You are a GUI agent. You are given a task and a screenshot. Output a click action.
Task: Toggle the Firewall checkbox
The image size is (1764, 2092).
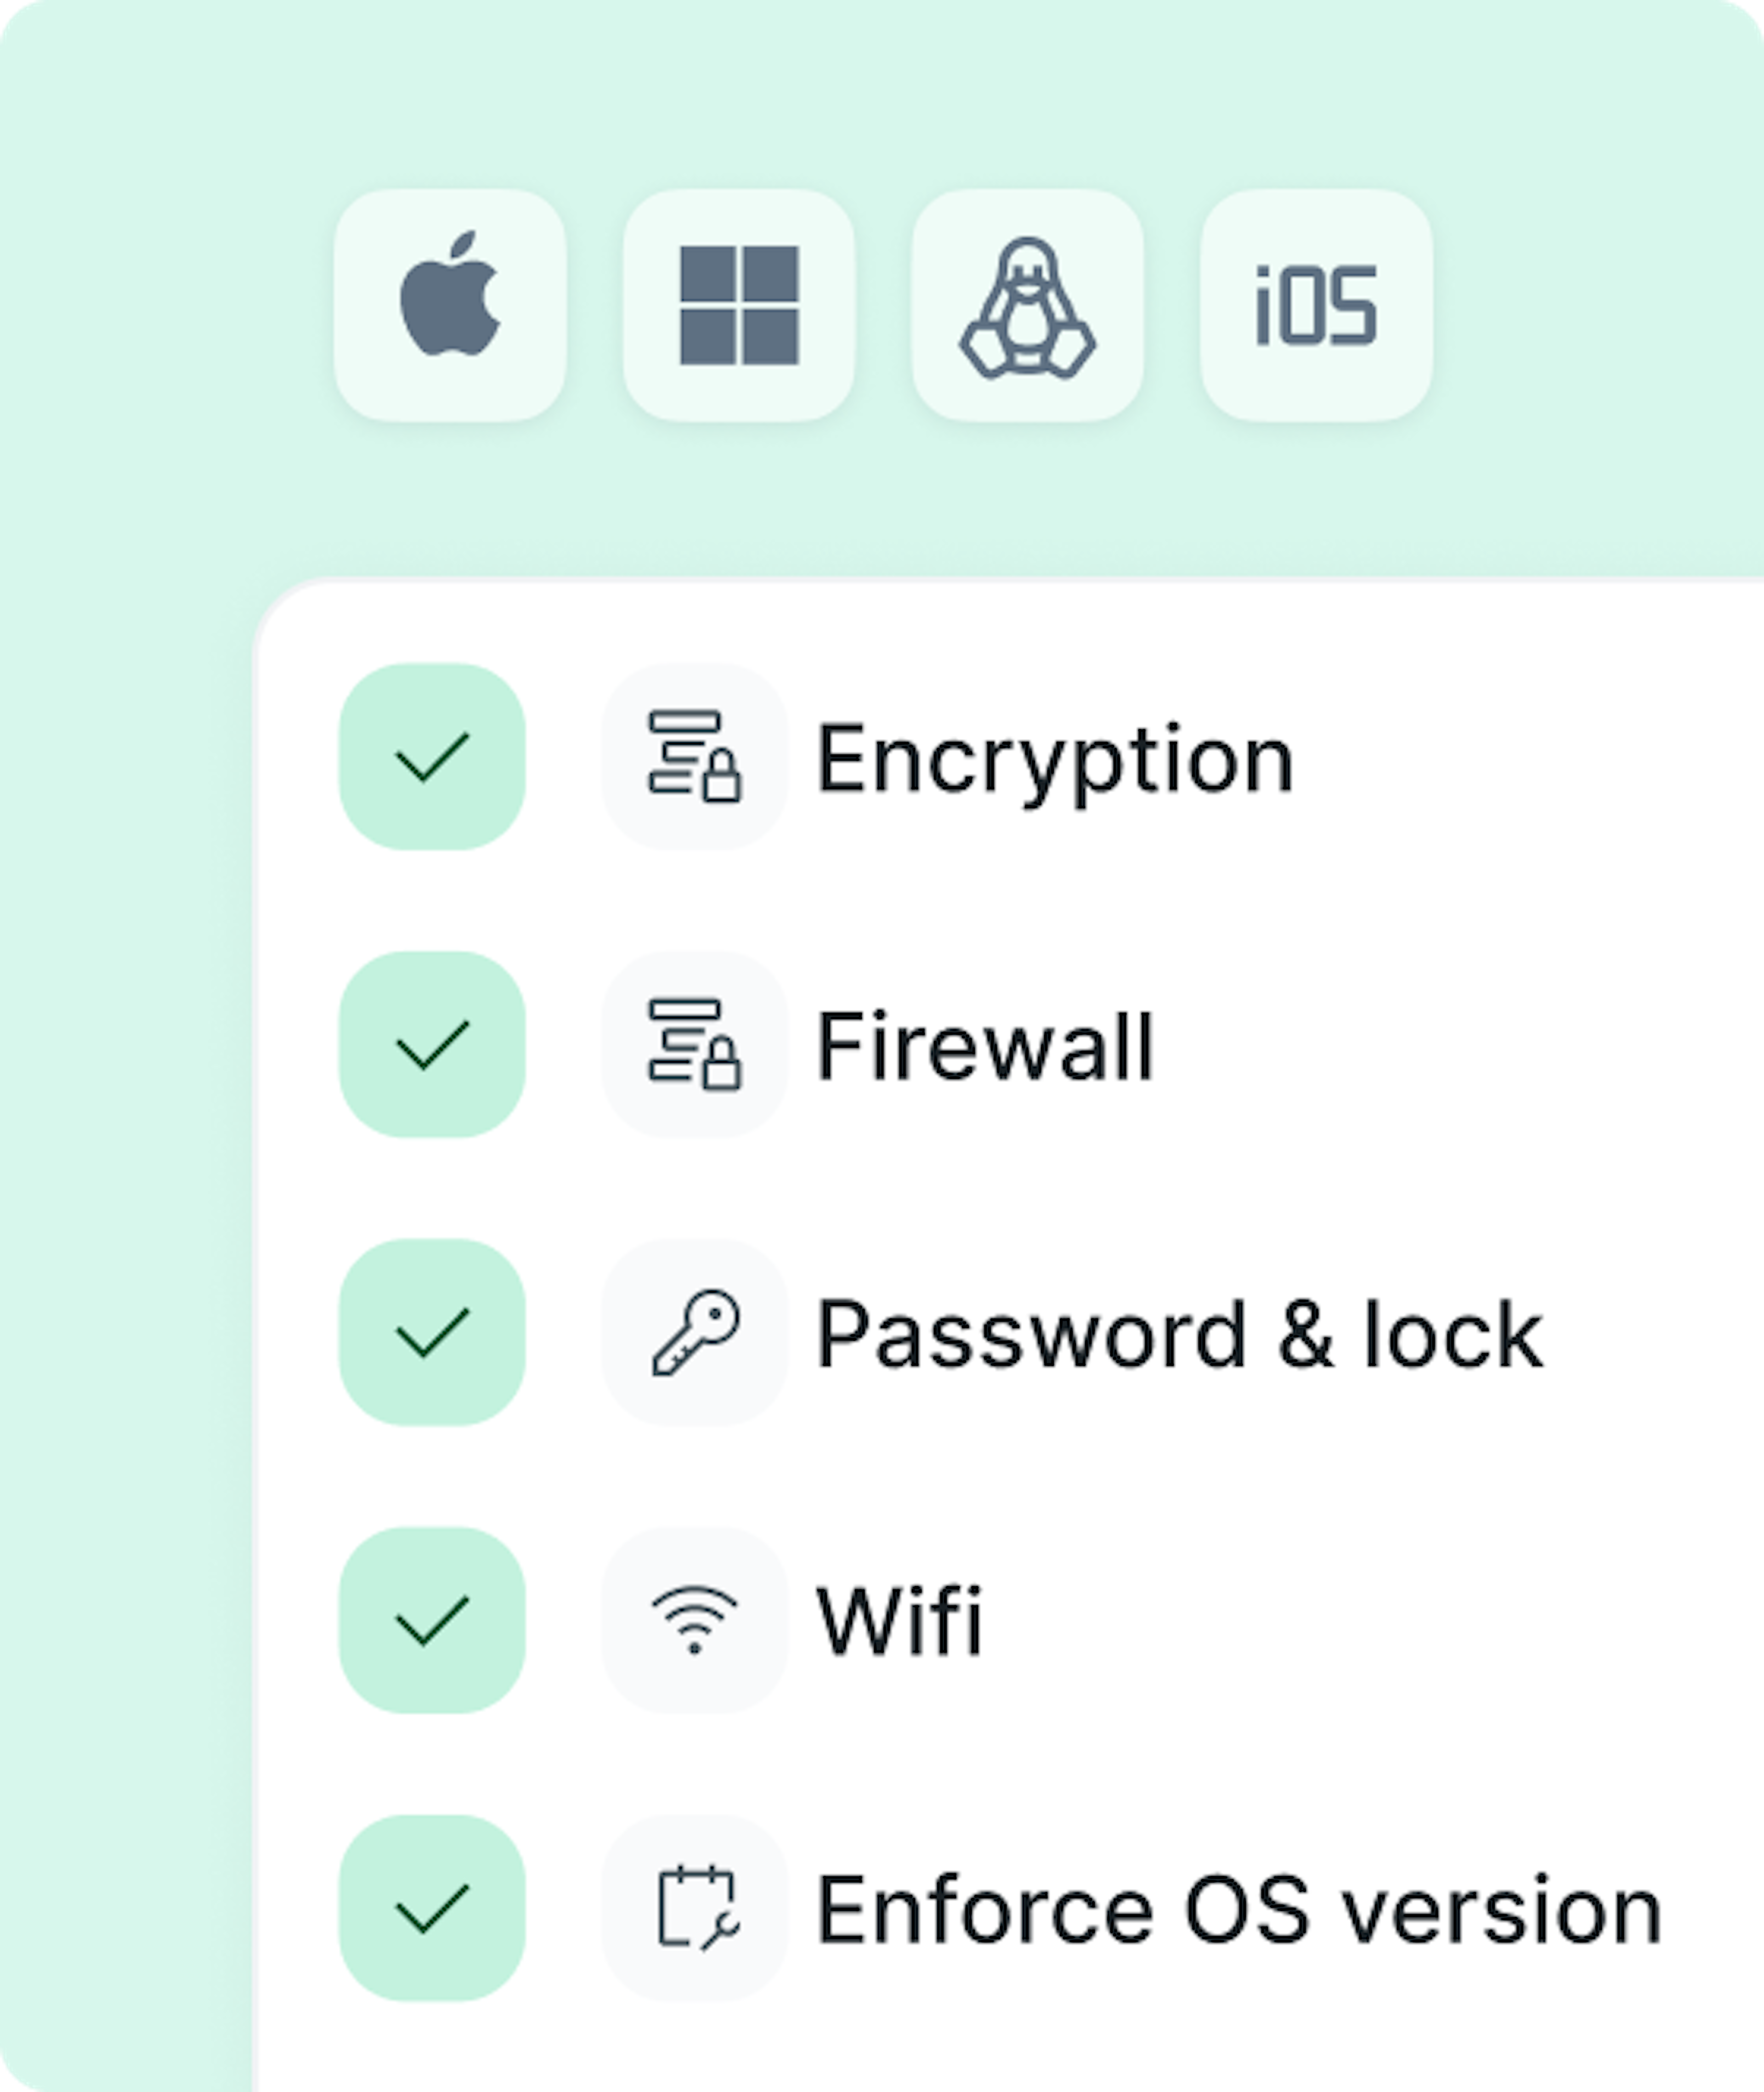[432, 1045]
